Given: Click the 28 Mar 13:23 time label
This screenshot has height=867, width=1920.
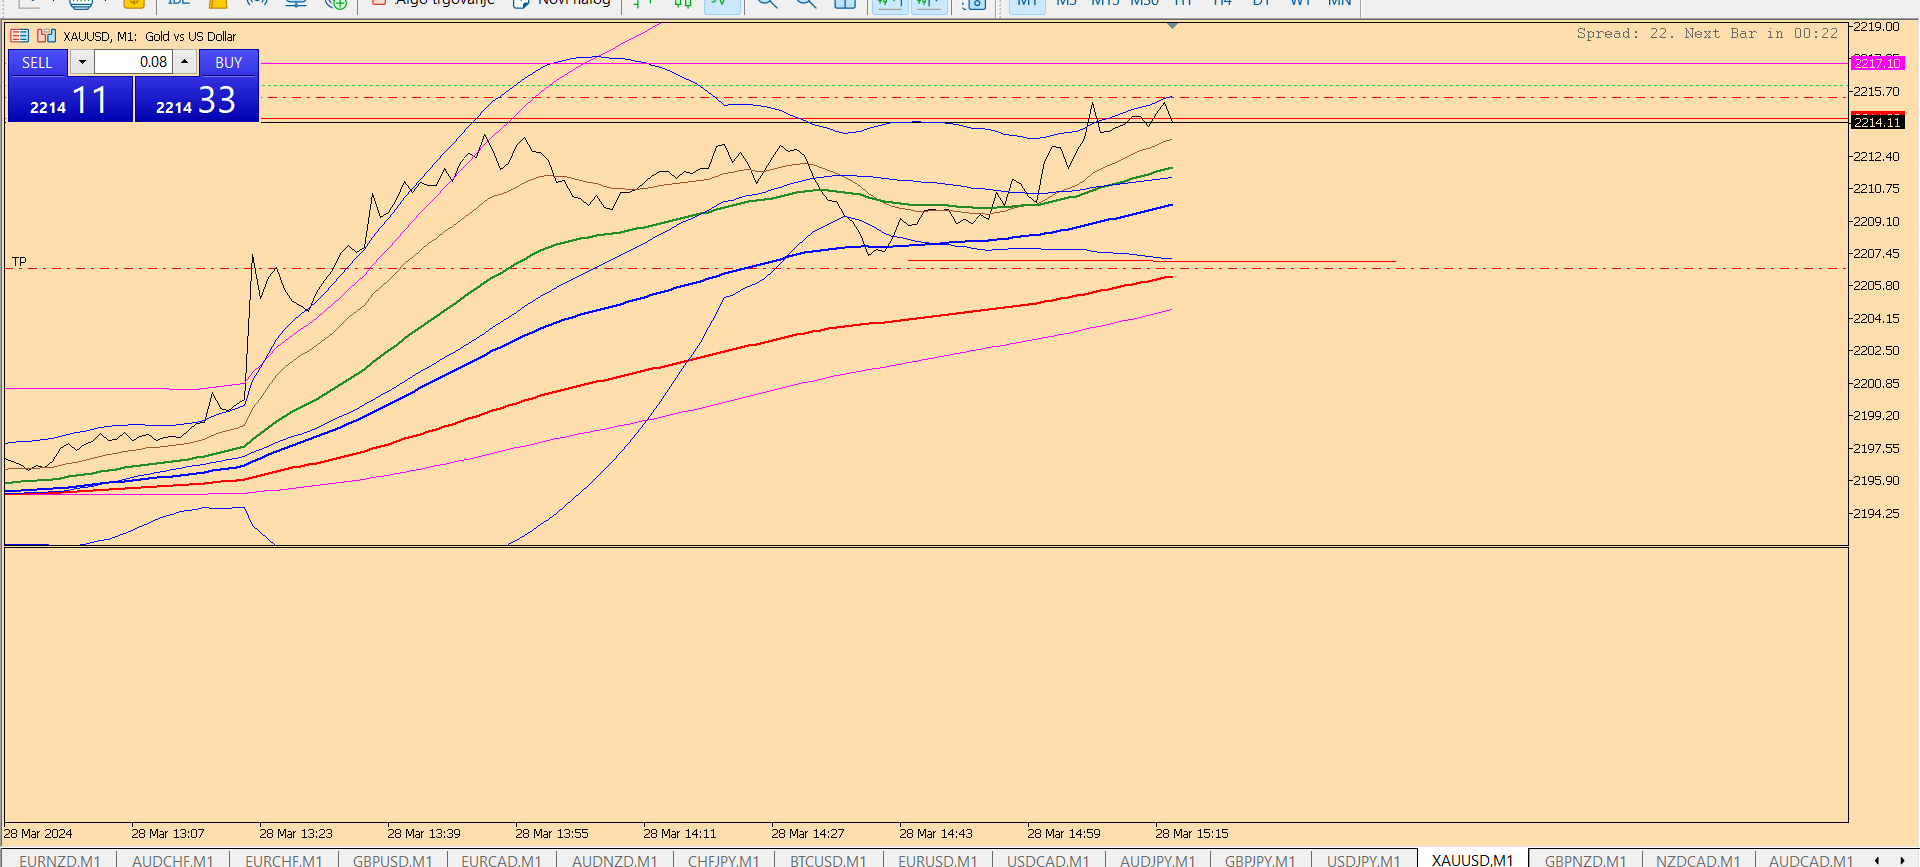Looking at the screenshot, I should coord(296,833).
